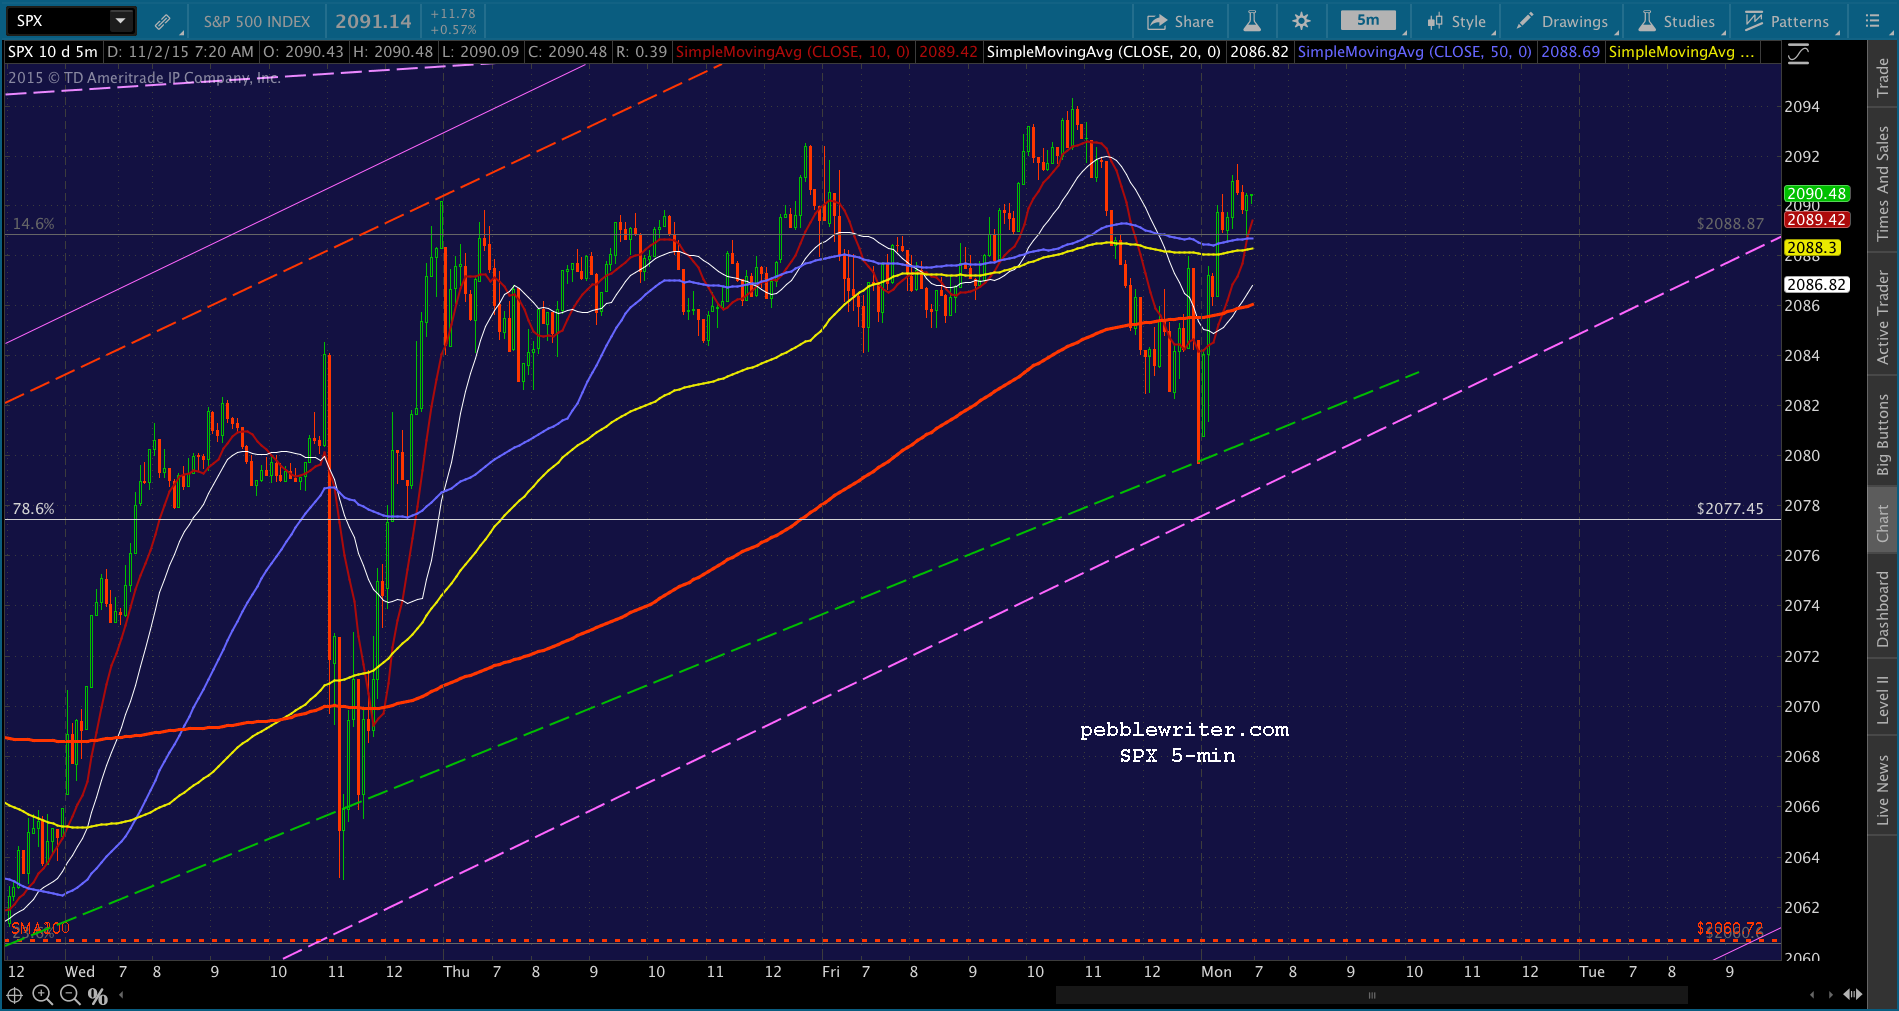Viewport: 1899px width, 1011px height.
Task: Click the small left arrow beside percent icon
Action: (x=121, y=995)
